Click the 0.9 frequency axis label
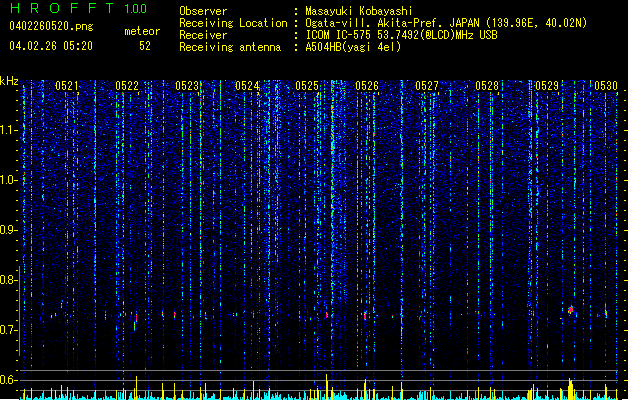Screen dimensions: 629x400 pyautogui.click(x=9, y=230)
